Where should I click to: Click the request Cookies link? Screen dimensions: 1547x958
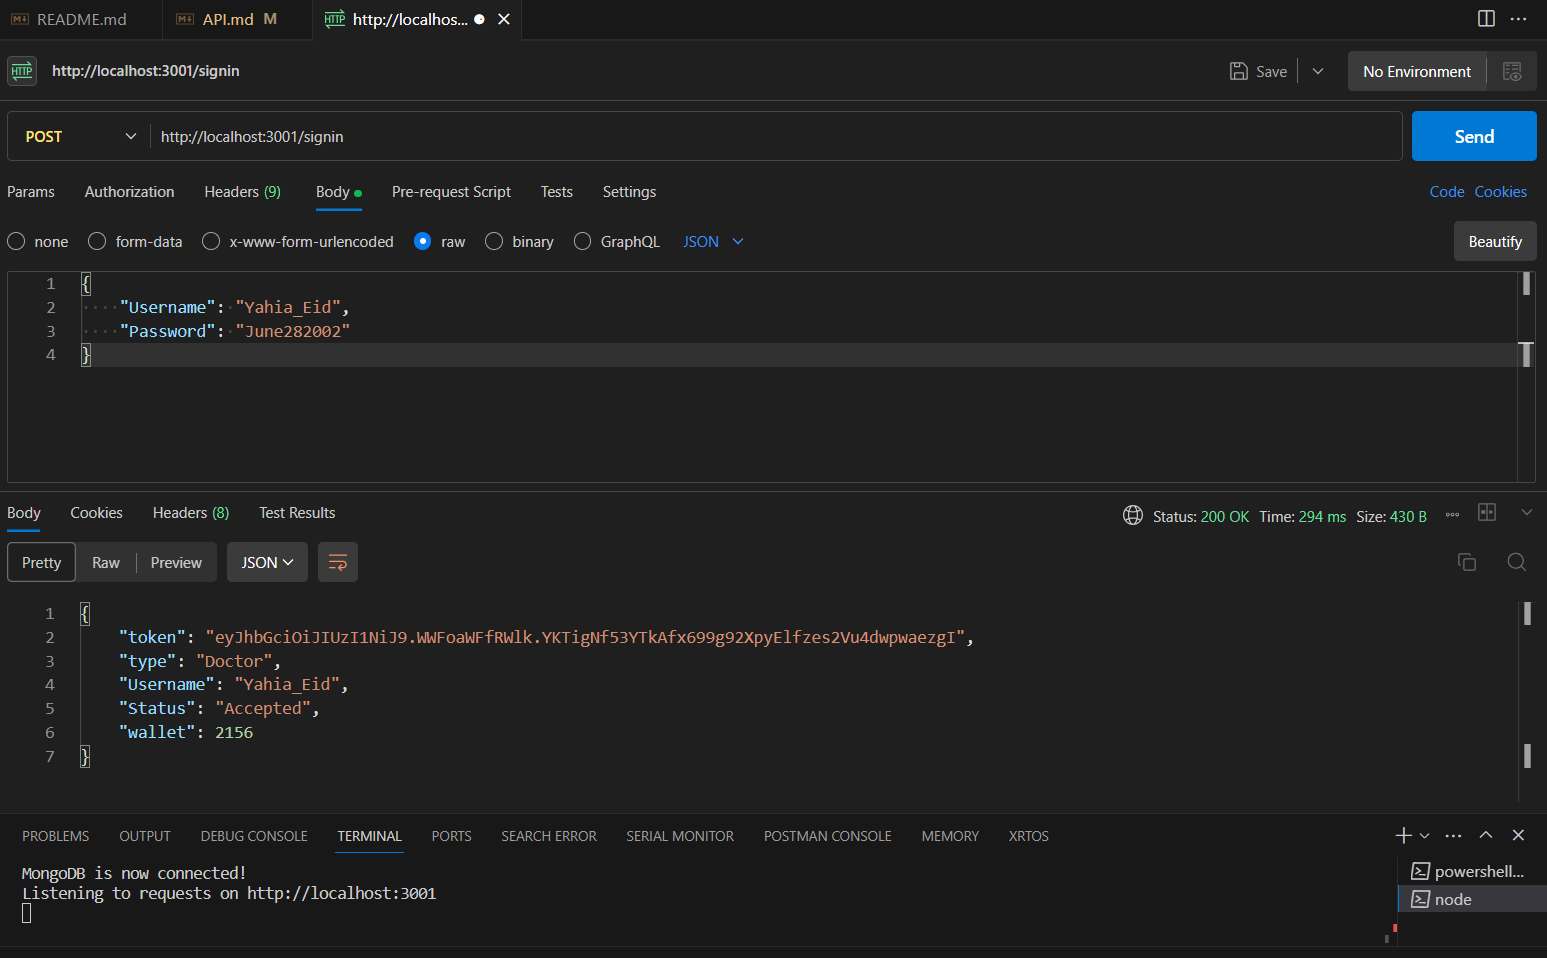[1500, 191]
